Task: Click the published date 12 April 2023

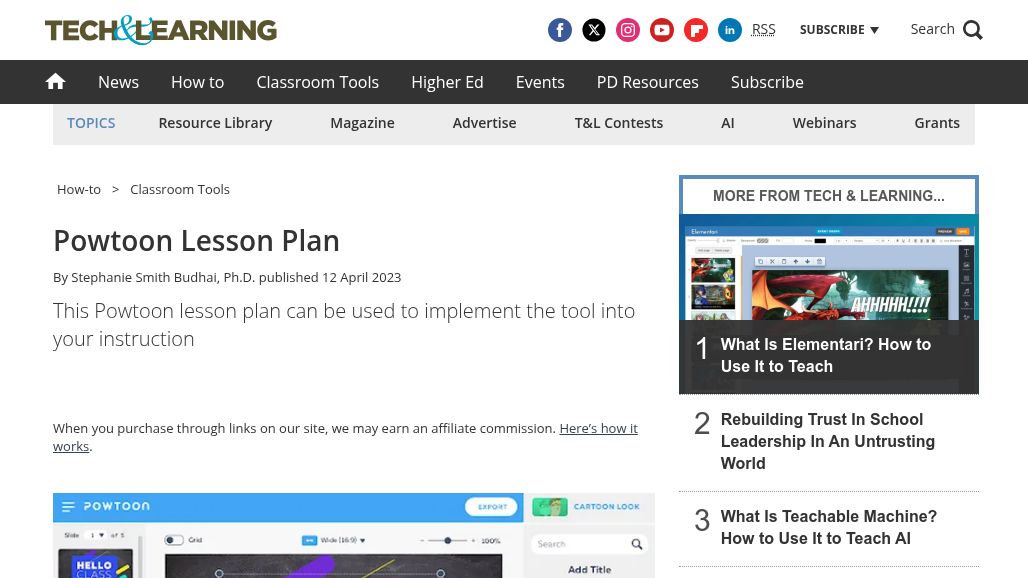Action: coord(361,277)
